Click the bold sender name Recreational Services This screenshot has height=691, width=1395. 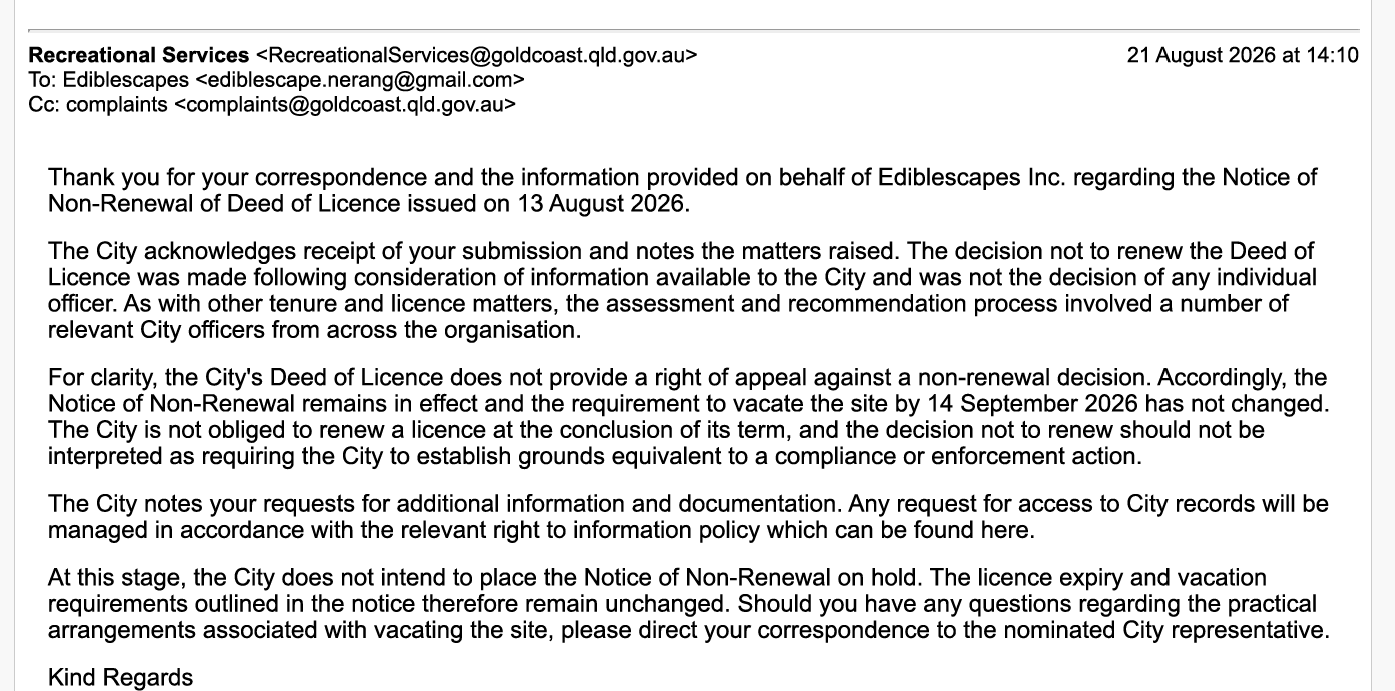139,56
